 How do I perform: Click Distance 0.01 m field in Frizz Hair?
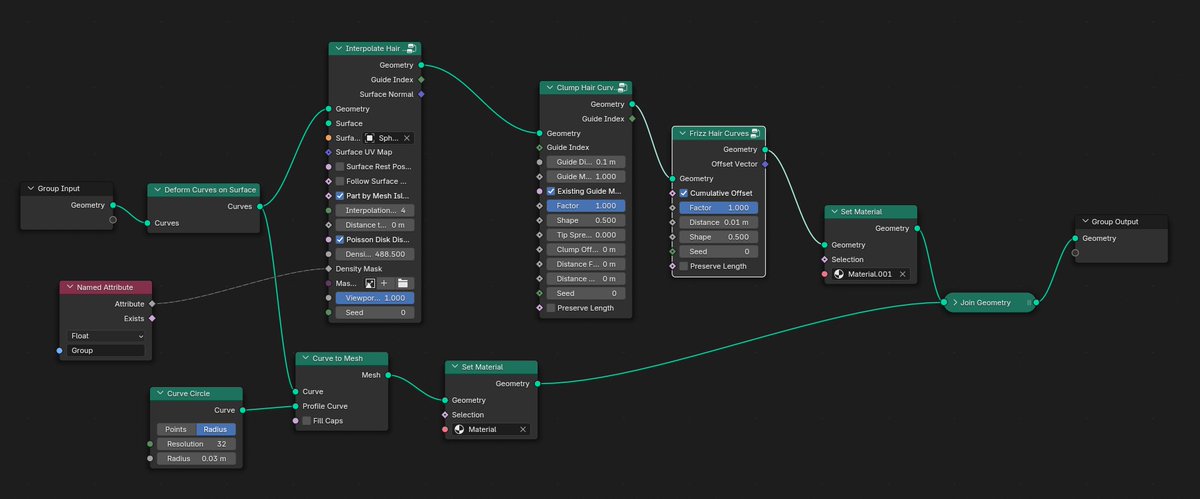(x=718, y=222)
